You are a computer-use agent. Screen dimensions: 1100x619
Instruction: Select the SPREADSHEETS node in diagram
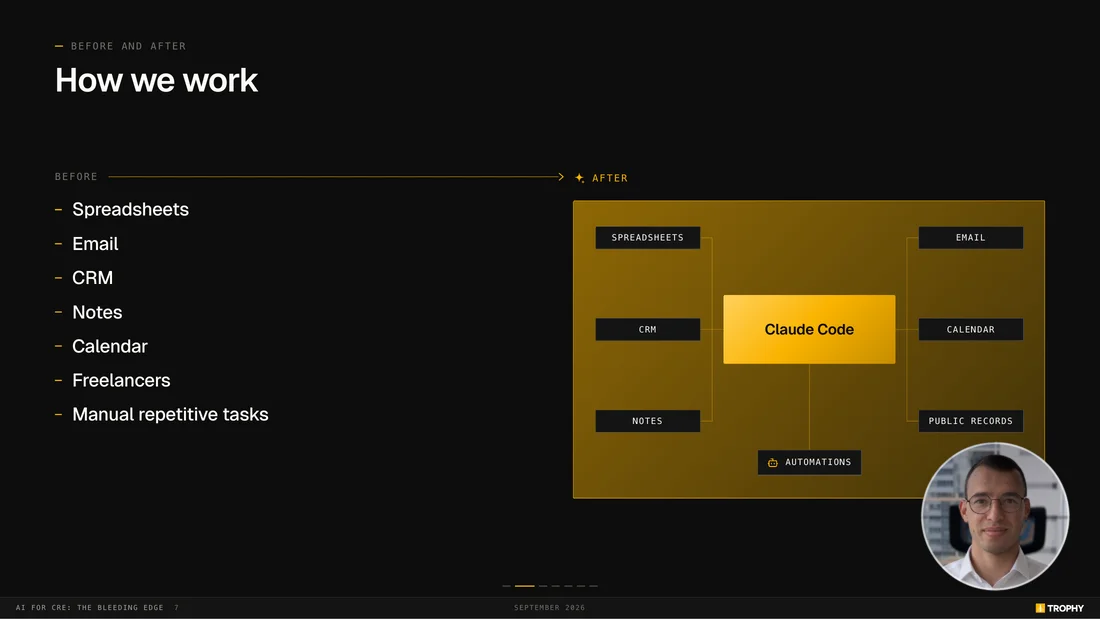648,237
